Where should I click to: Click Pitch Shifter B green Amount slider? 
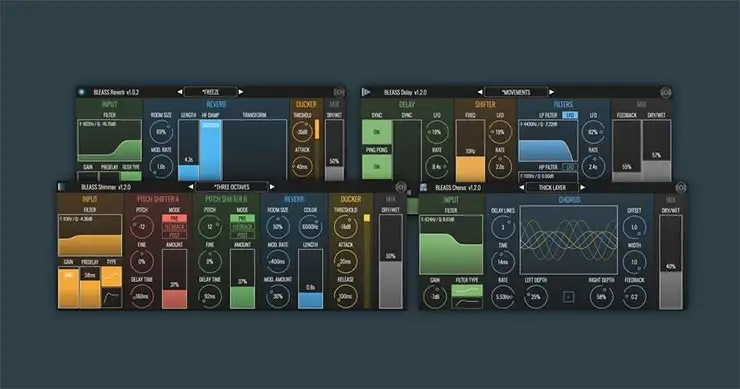(242, 279)
